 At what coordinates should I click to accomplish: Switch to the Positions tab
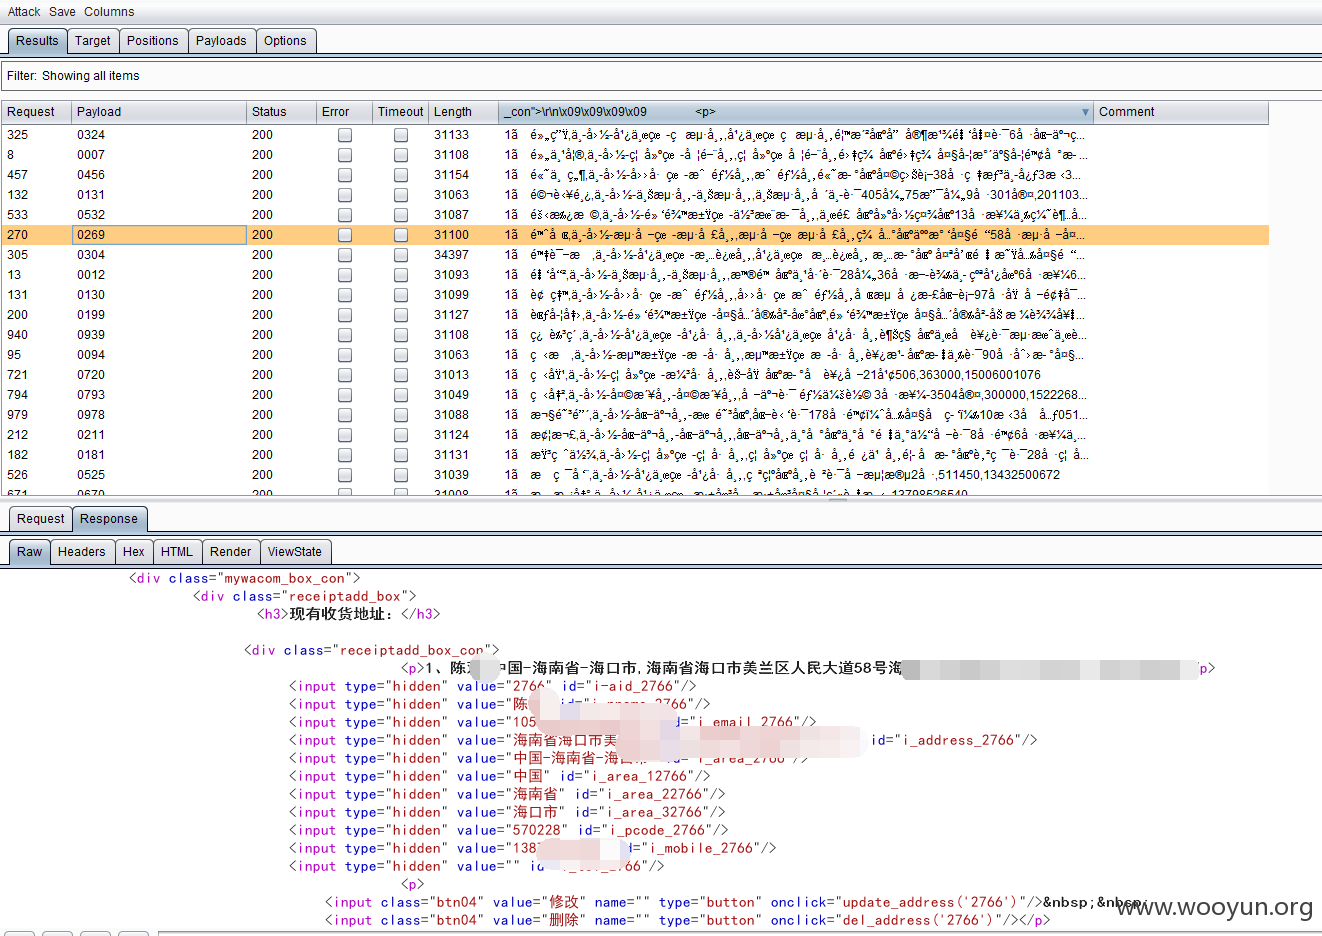coord(153,41)
